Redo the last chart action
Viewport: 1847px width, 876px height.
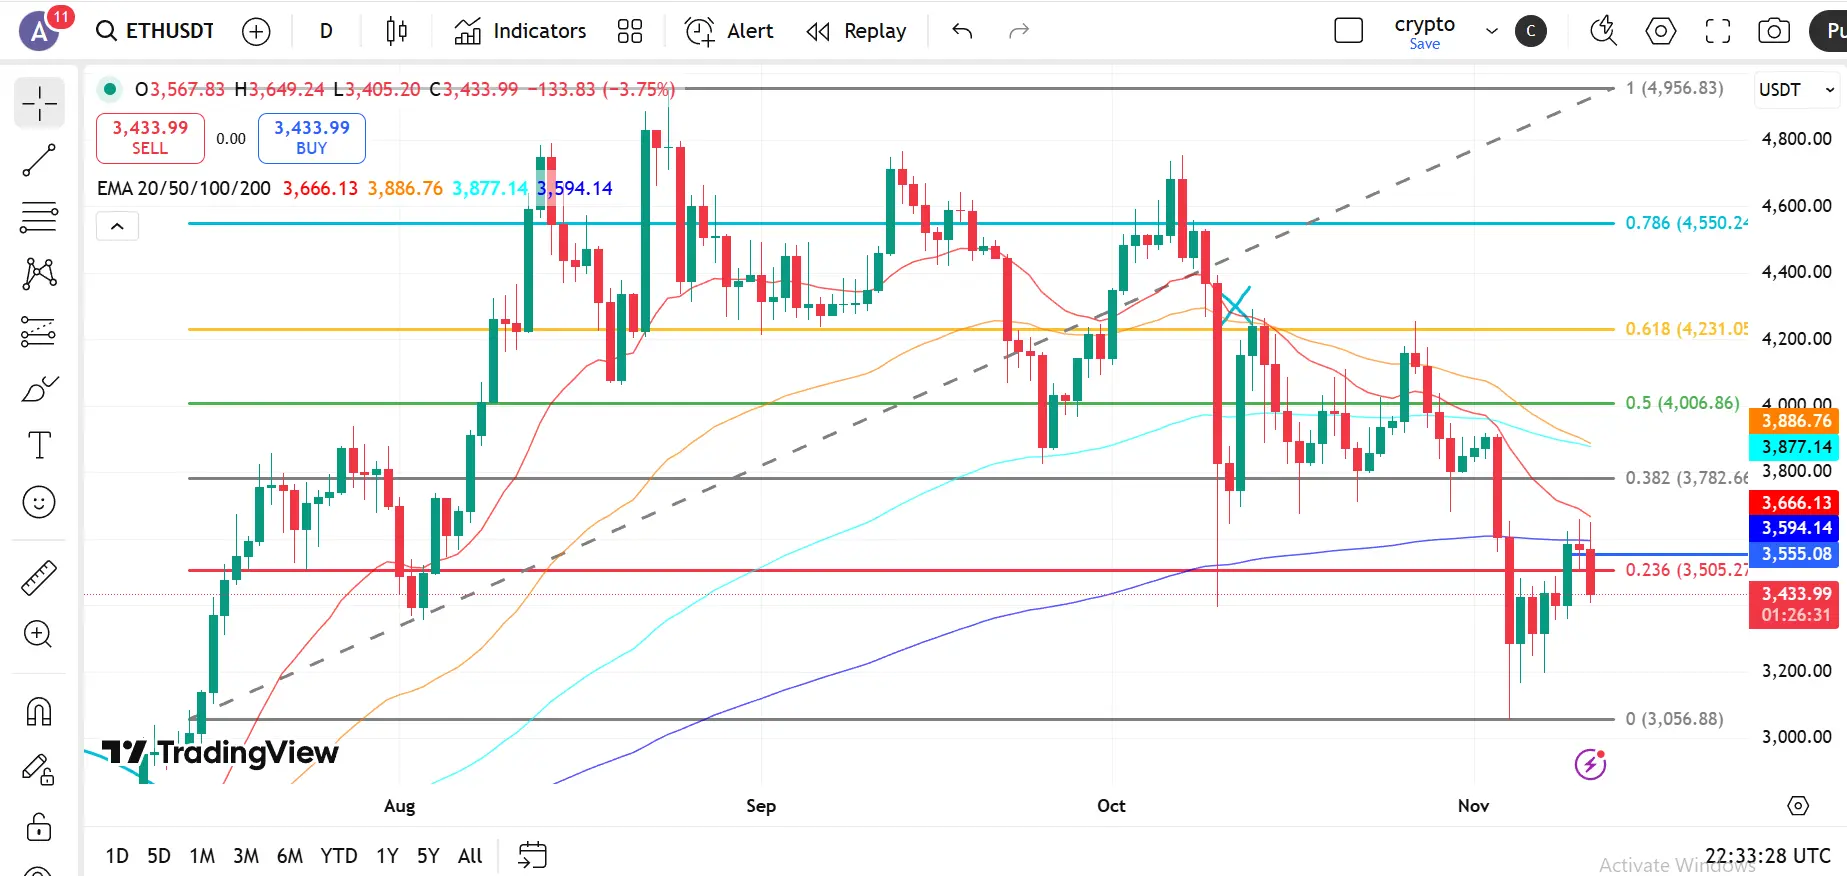click(1019, 32)
